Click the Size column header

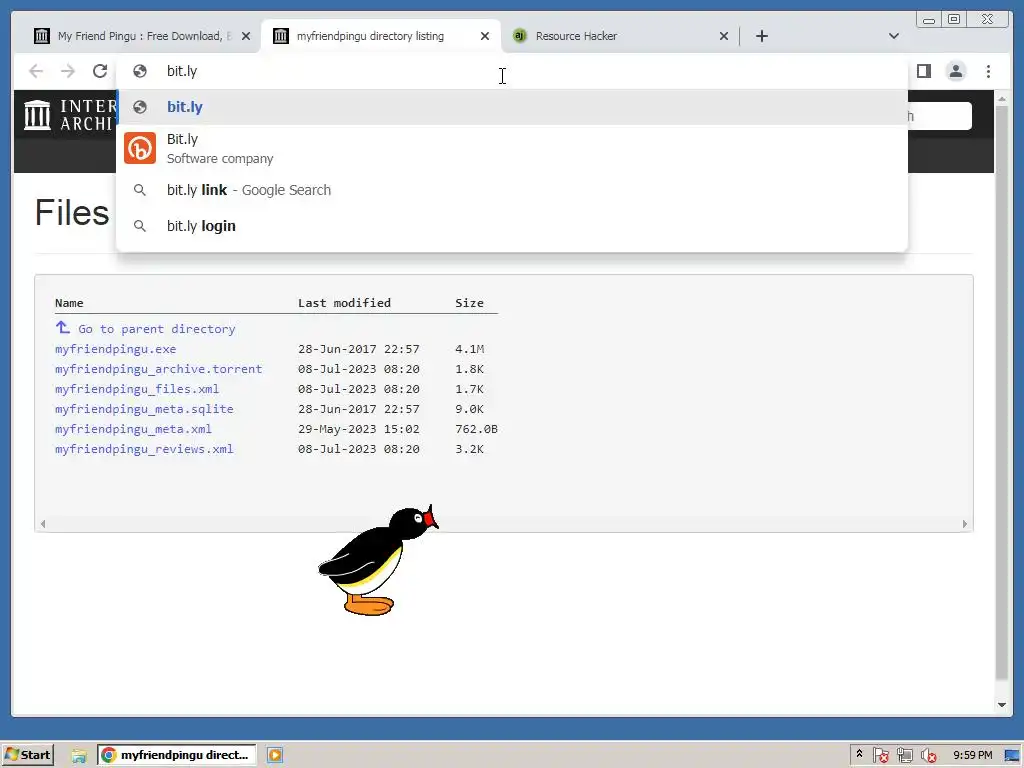click(470, 303)
